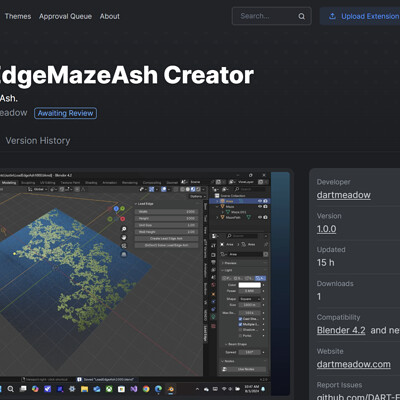Click the Search input field in the header
This screenshot has height=400, width=400.
coord(272,16)
